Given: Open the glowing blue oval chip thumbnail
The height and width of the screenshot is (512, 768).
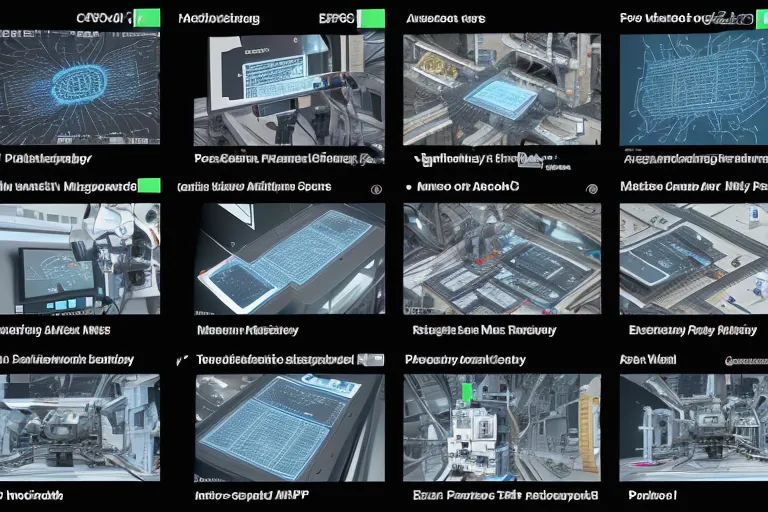Looking at the screenshot, I should (x=80, y=89).
